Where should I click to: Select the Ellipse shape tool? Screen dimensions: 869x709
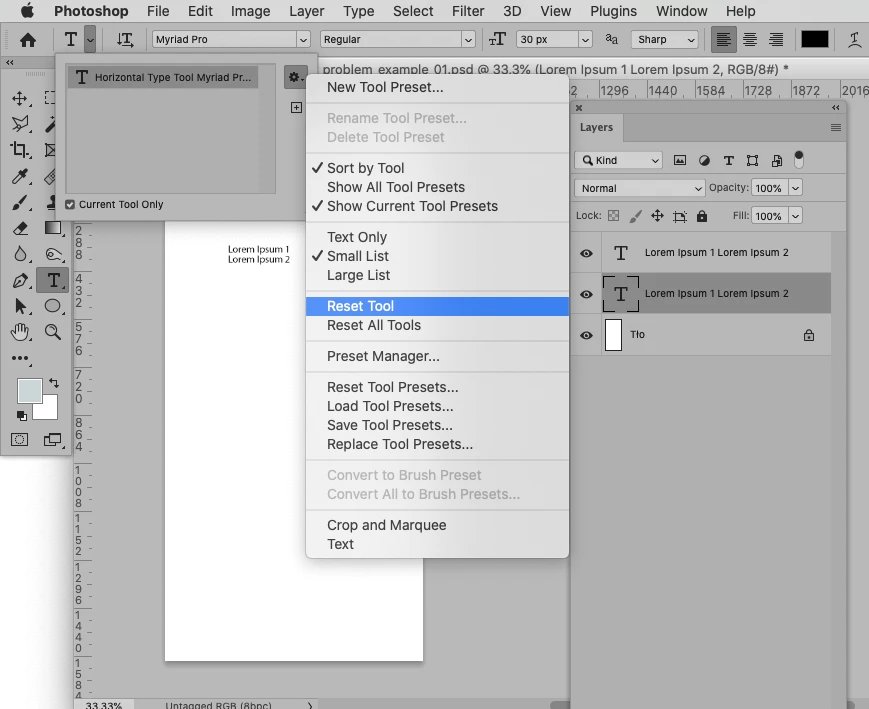coord(53,306)
